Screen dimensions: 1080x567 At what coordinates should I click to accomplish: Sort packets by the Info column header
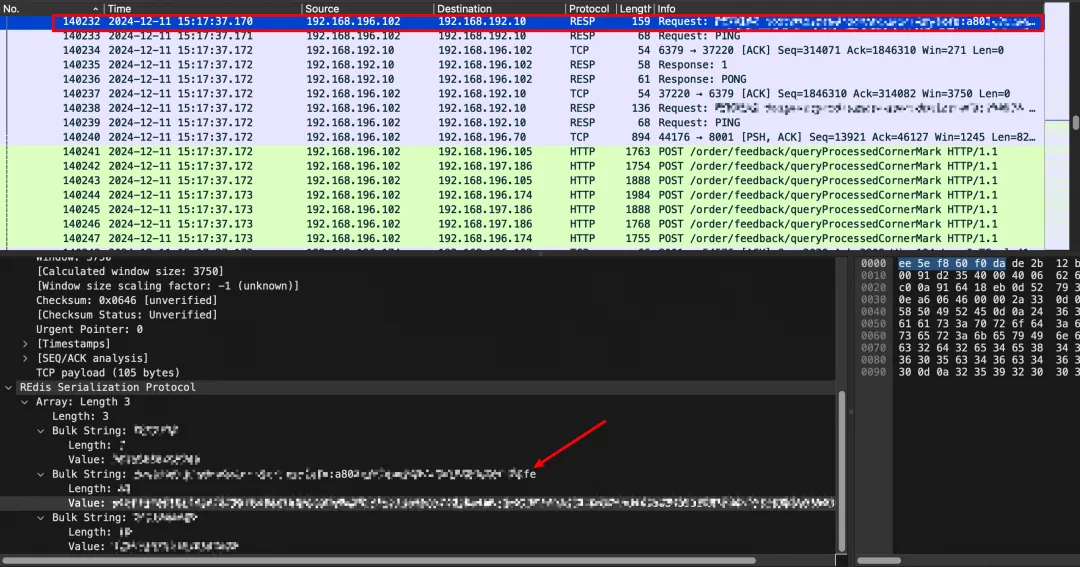847,8
